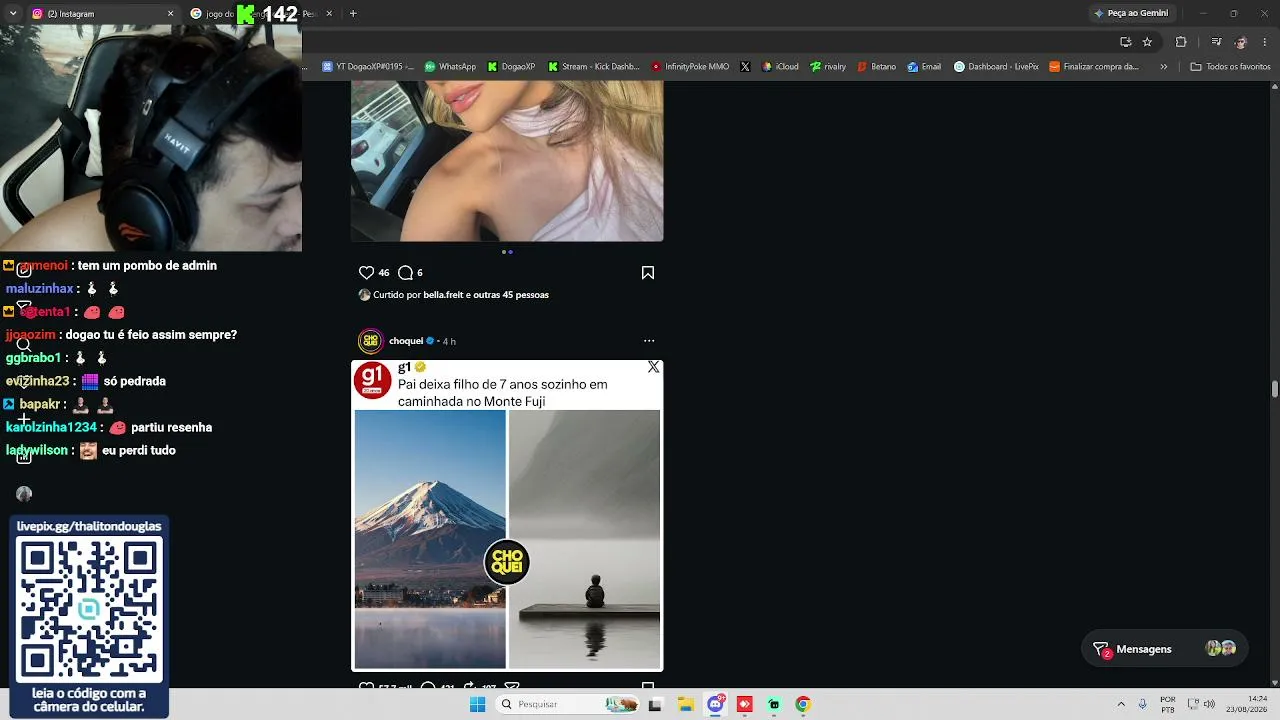
Task: Open the tab search dropdown arrow
Action: point(13,13)
